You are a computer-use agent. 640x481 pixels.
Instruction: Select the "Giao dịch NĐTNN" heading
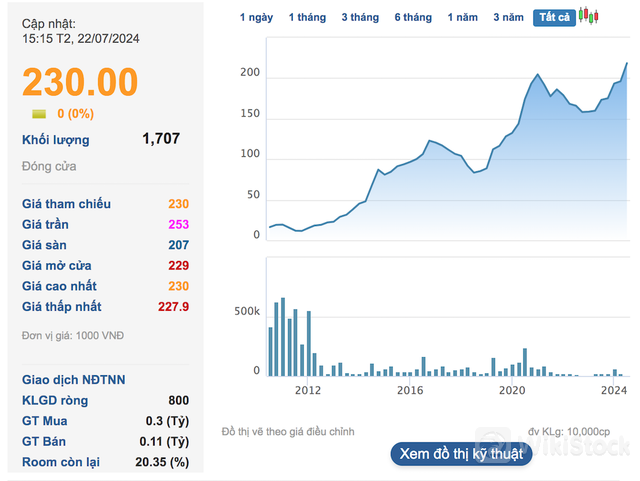(74, 379)
